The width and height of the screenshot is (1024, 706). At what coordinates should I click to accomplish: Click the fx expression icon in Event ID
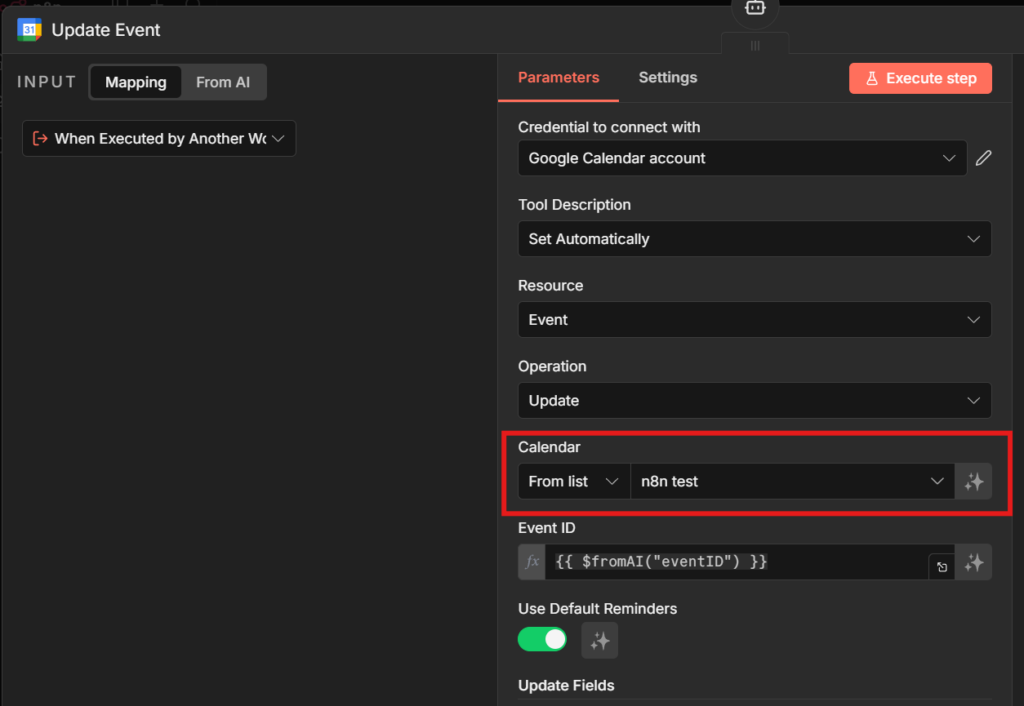pos(532,562)
